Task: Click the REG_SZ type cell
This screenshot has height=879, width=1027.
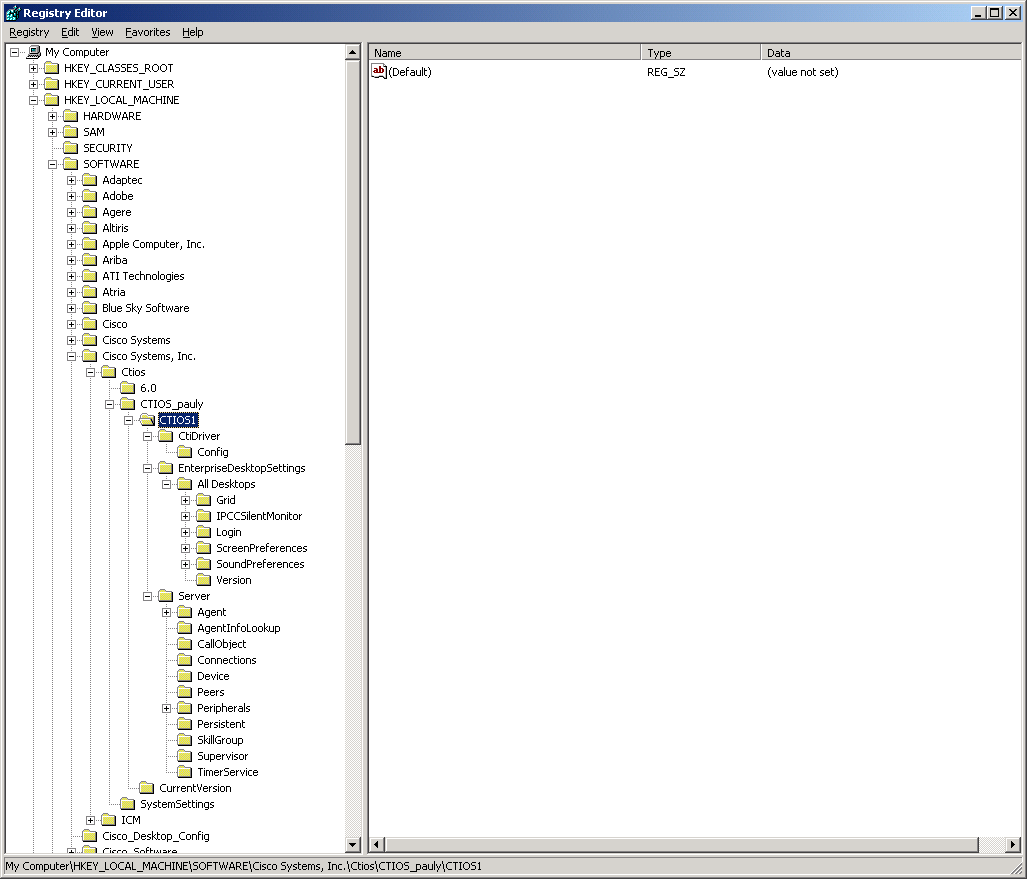Action: pos(666,72)
